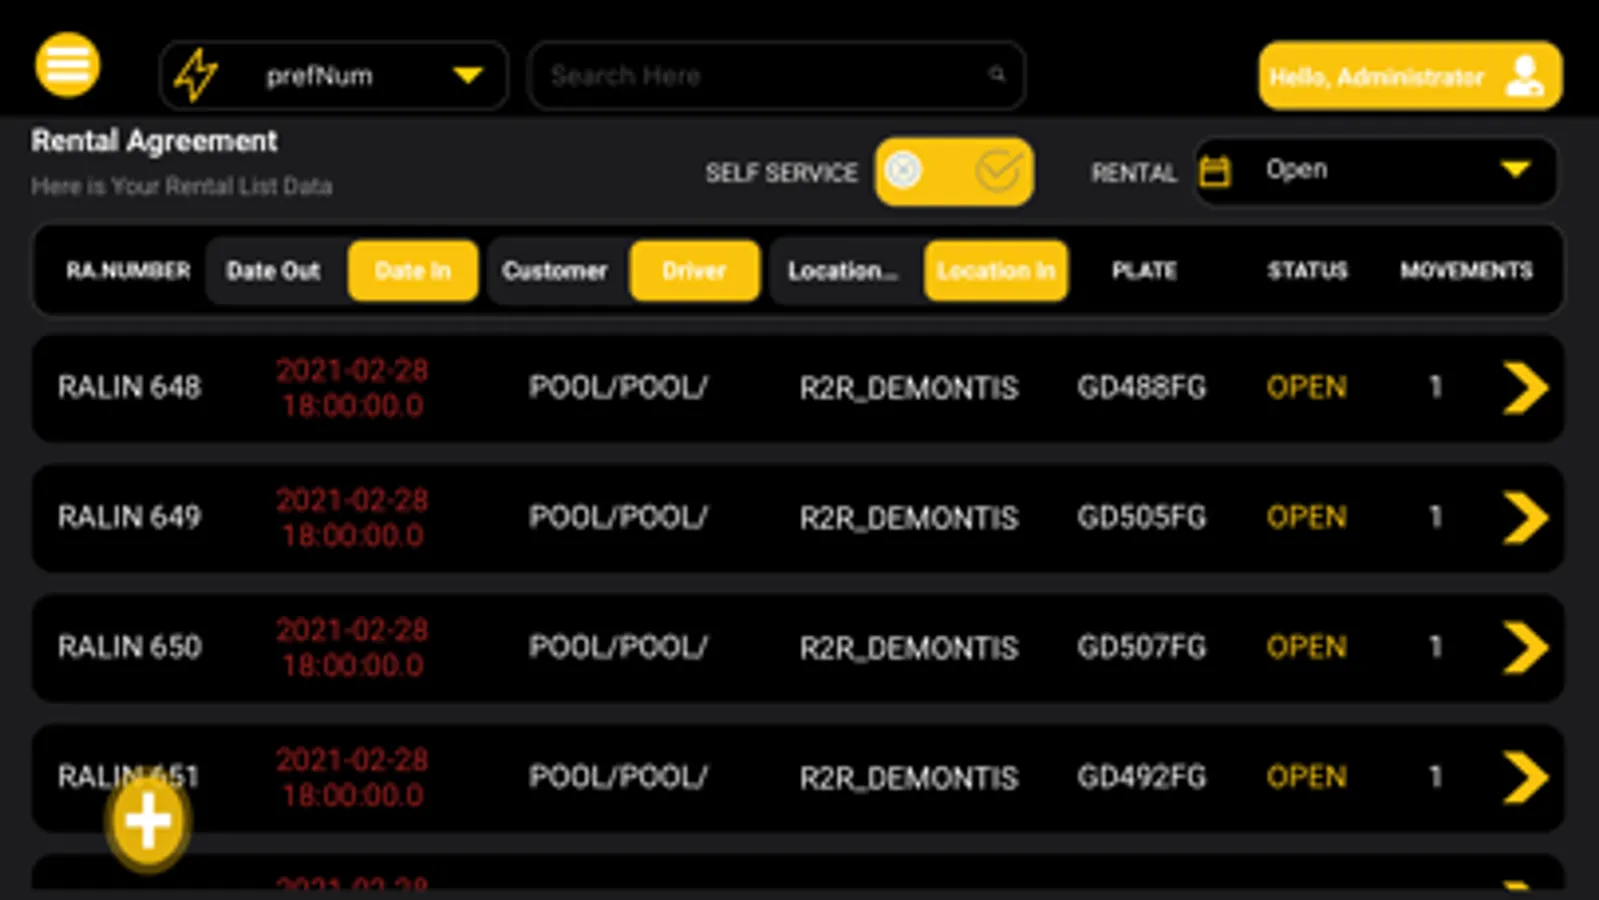Click movements count in RALIN 648 row
The image size is (1599, 900).
pos(1435,388)
